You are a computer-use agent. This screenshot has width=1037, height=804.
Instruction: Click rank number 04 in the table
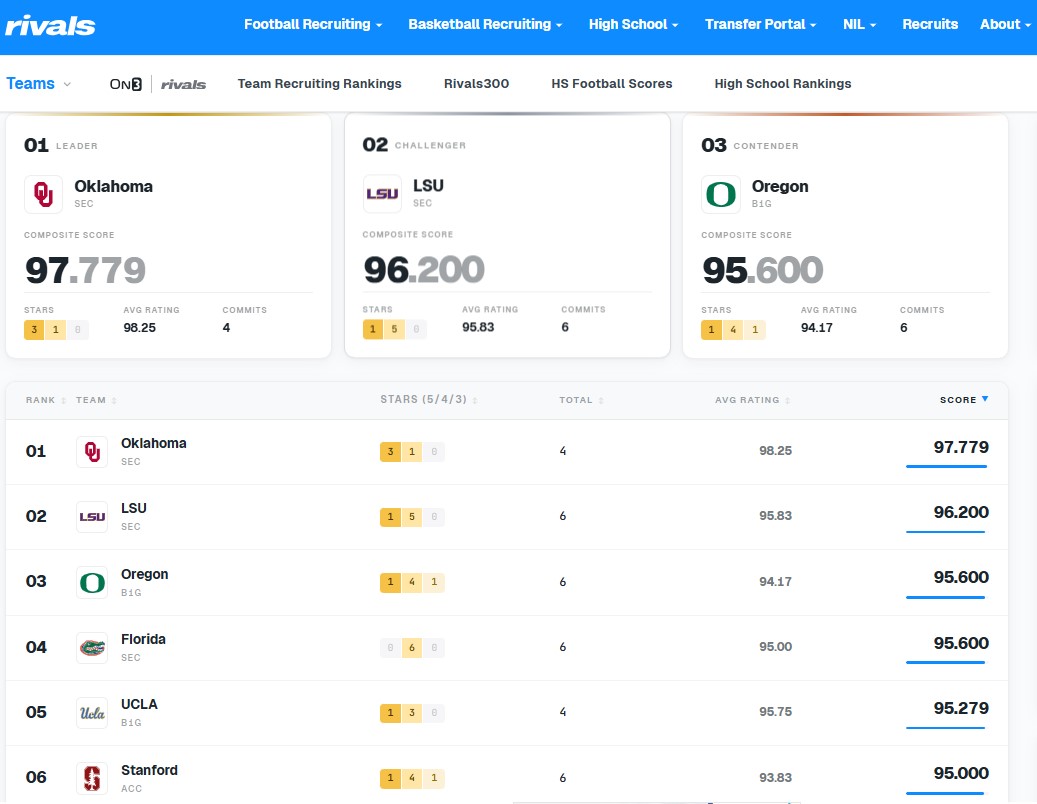(x=36, y=647)
